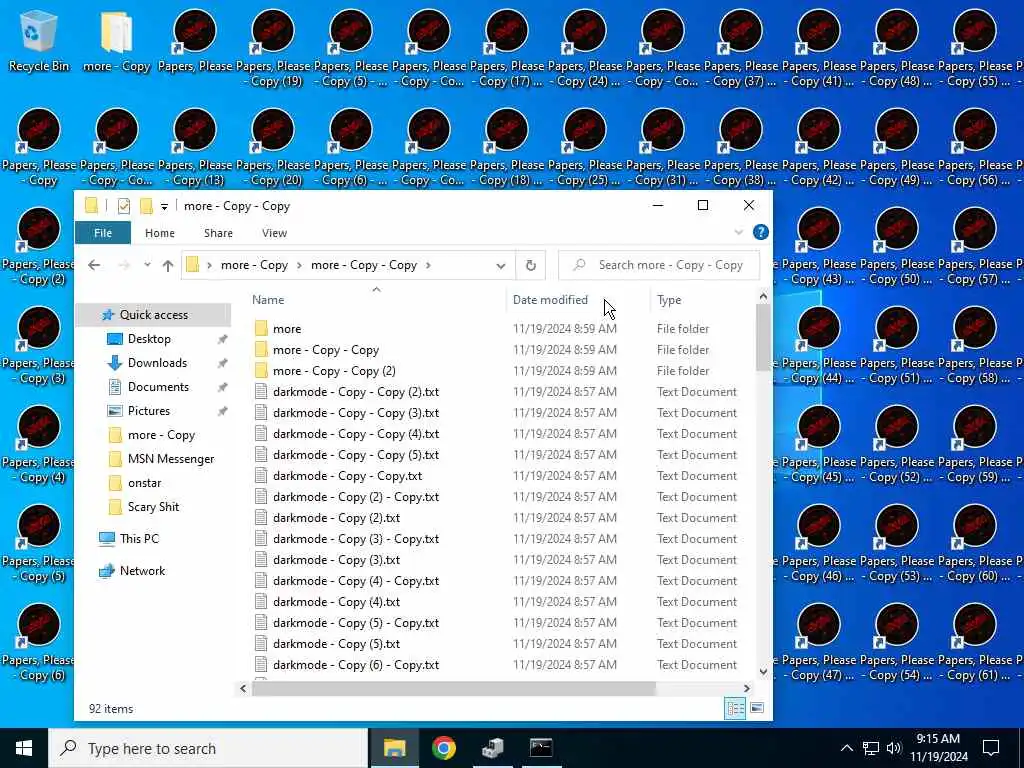Select 'Papers, Please - Copy (20)' desktop shortcut
1024x768 pixels.
click(273, 148)
